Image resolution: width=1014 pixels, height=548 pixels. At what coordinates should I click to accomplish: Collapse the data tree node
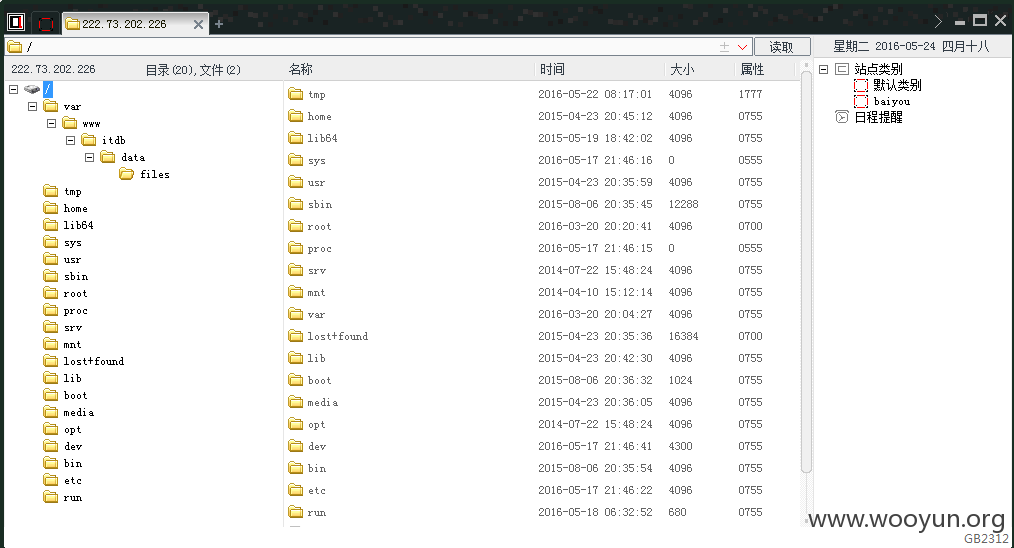click(x=90, y=157)
